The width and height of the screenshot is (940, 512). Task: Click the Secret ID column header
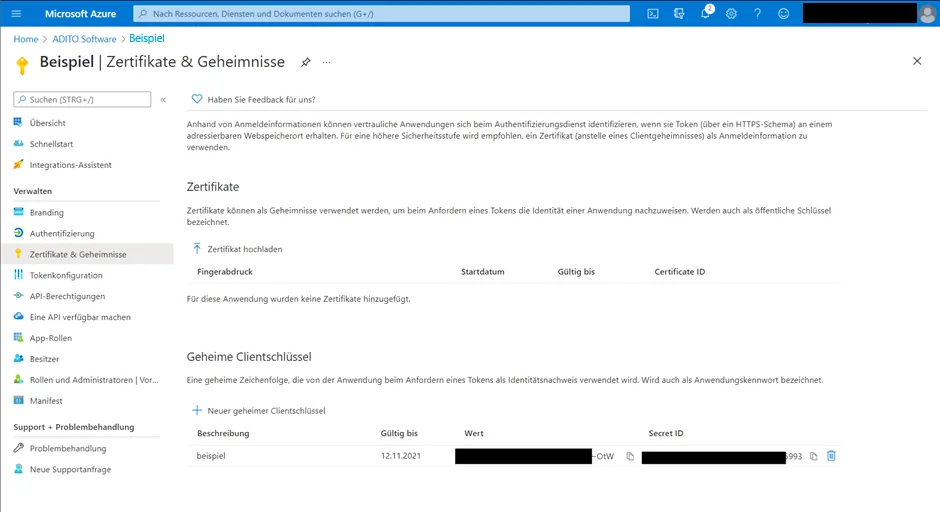pos(666,433)
